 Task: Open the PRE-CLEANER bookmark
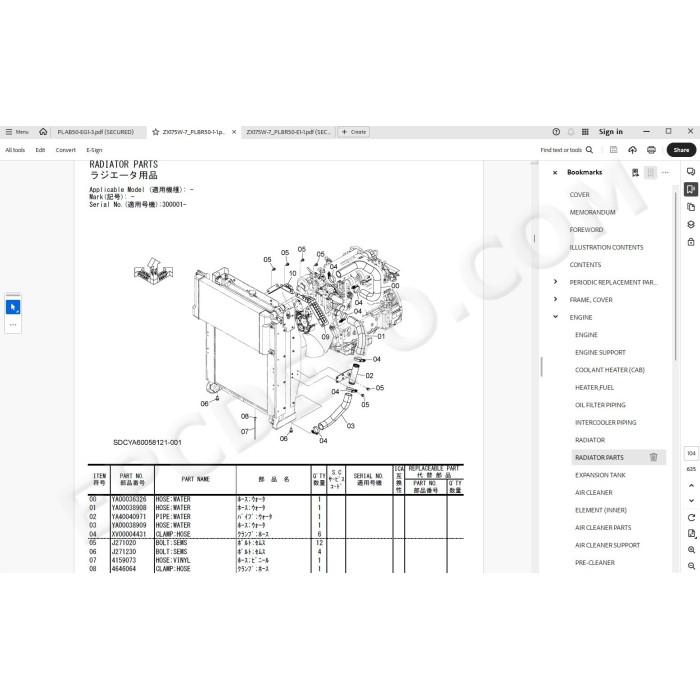(595, 562)
